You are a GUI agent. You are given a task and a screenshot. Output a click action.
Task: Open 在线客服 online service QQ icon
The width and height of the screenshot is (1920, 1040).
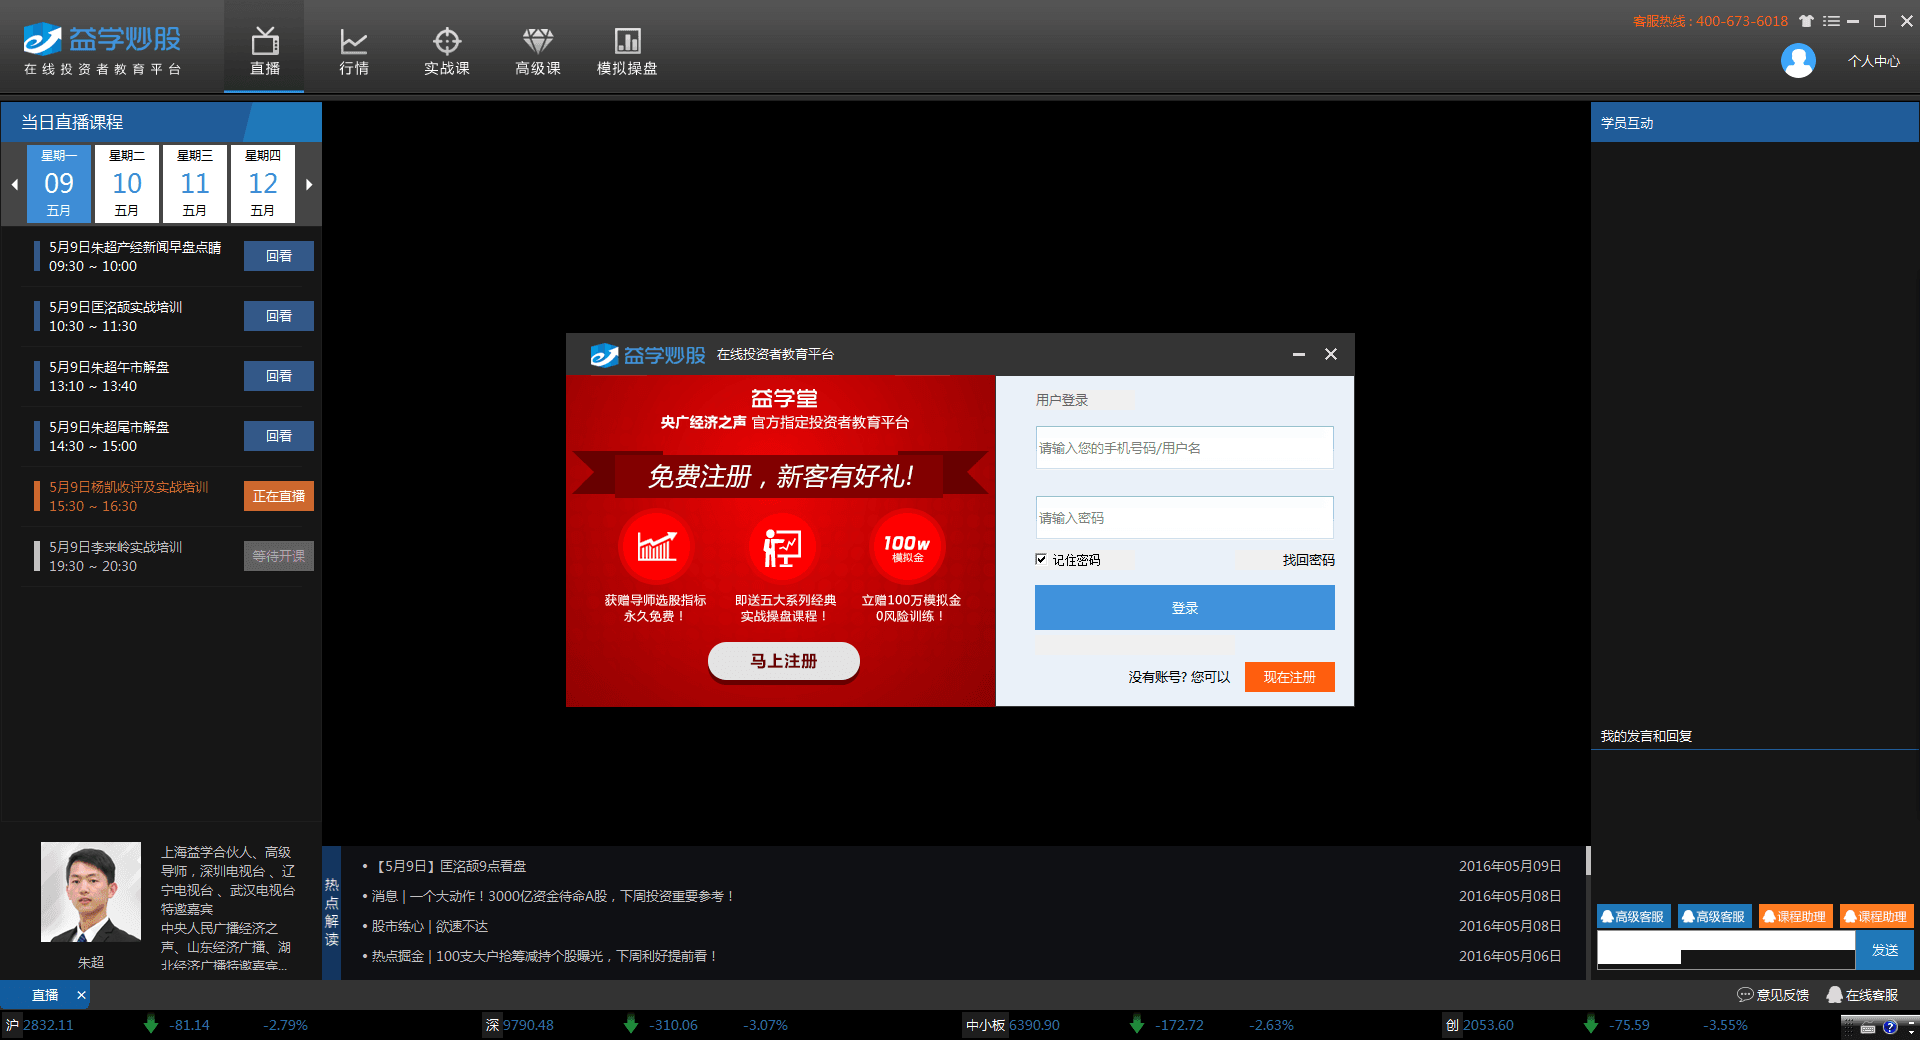tap(1862, 995)
